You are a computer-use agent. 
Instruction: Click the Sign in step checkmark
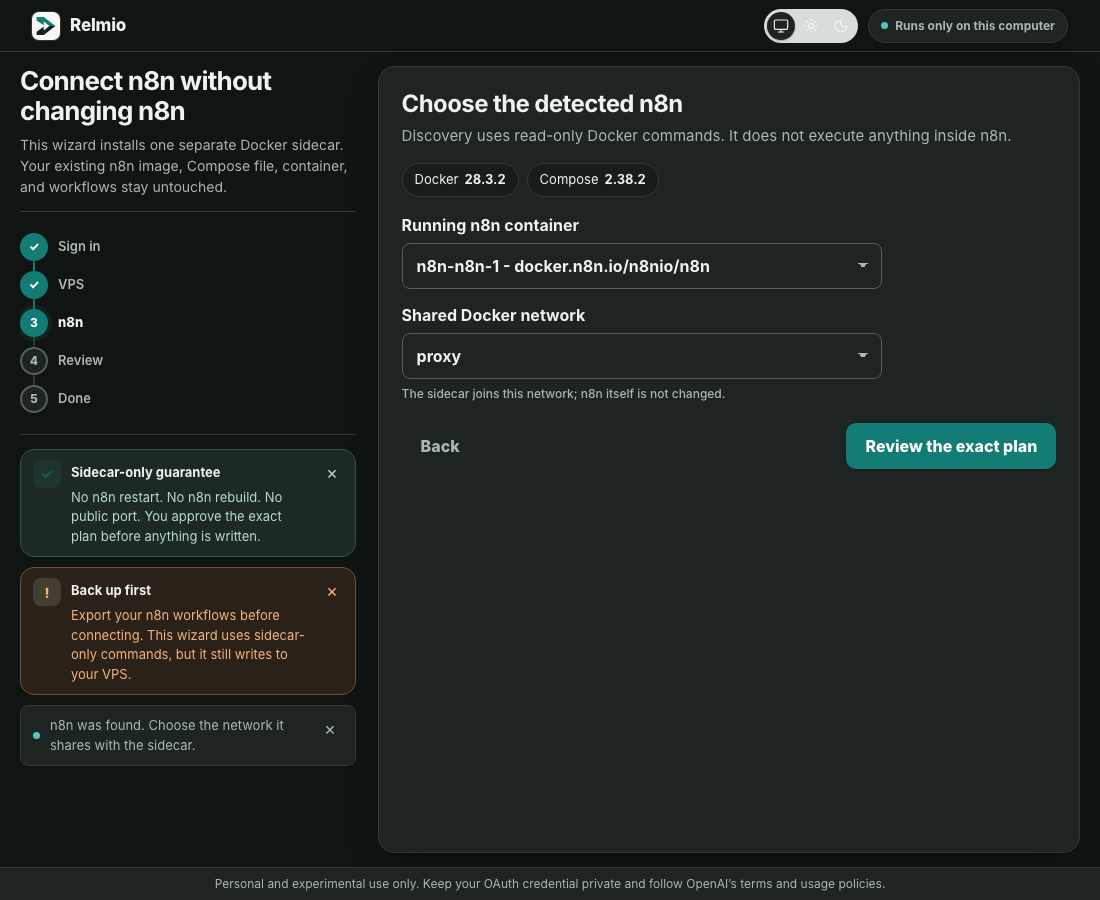pyautogui.click(x=34, y=247)
